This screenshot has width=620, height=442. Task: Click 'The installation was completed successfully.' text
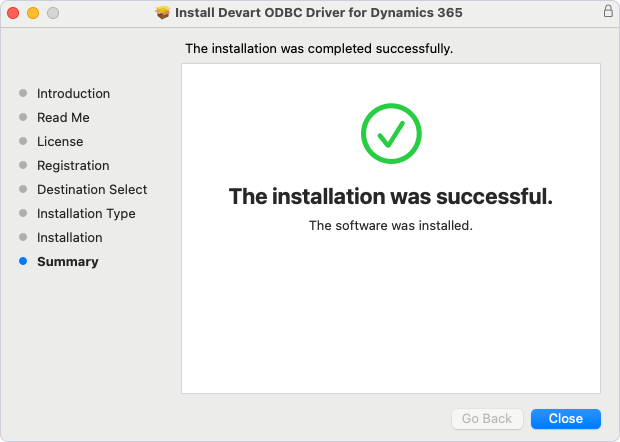319,49
